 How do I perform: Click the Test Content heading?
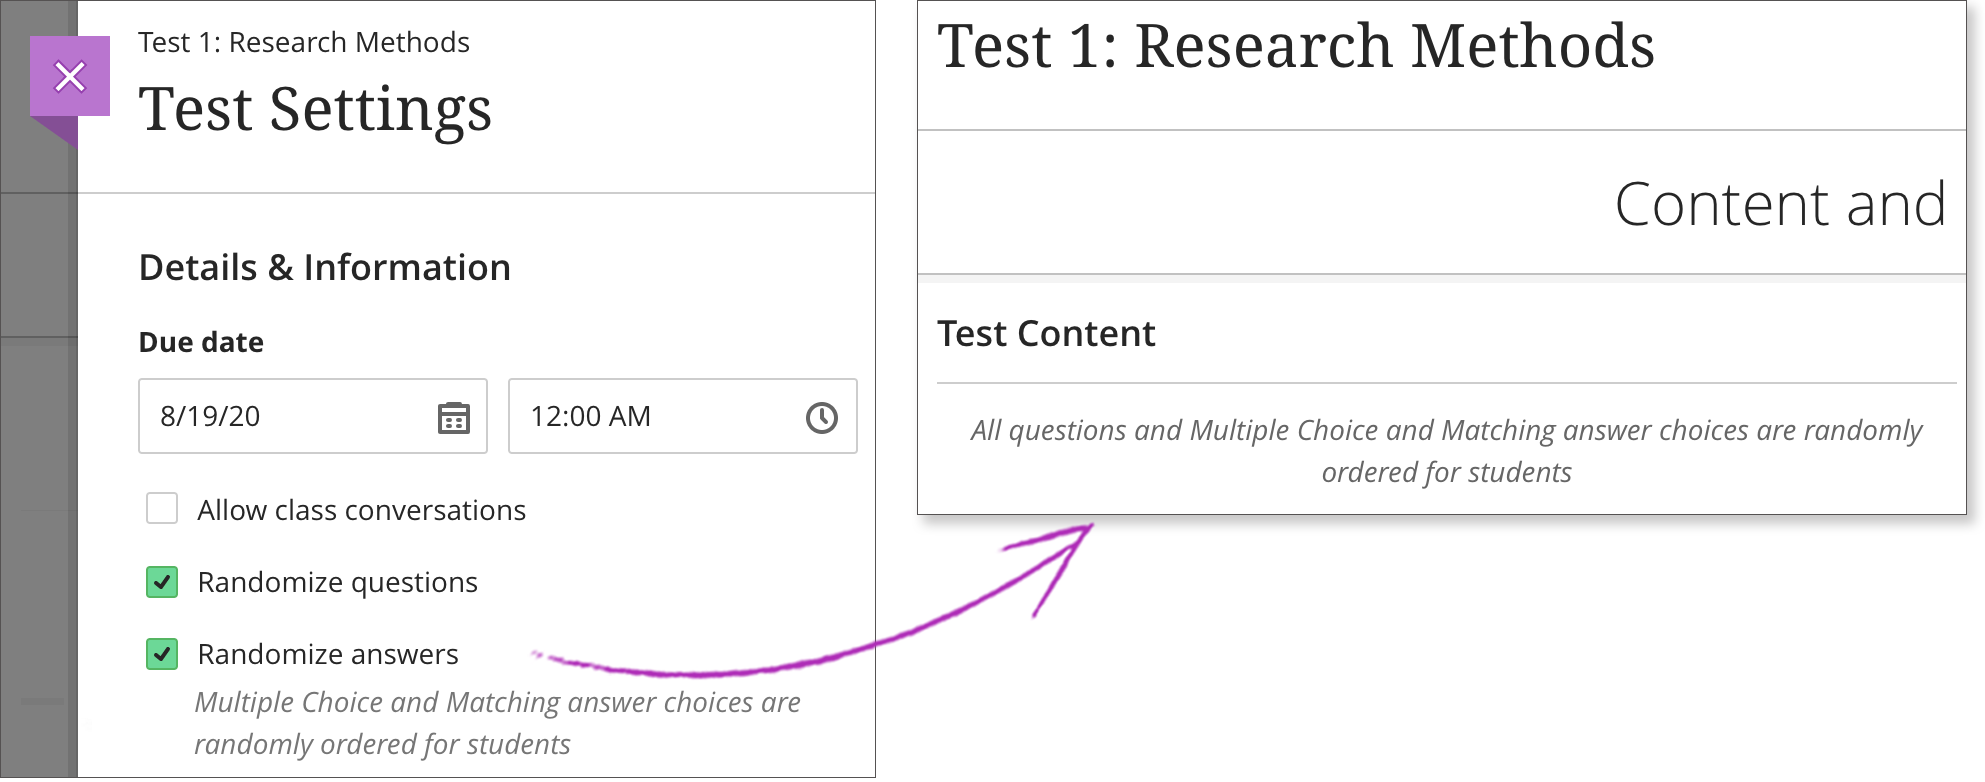(x=1046, y=333)
